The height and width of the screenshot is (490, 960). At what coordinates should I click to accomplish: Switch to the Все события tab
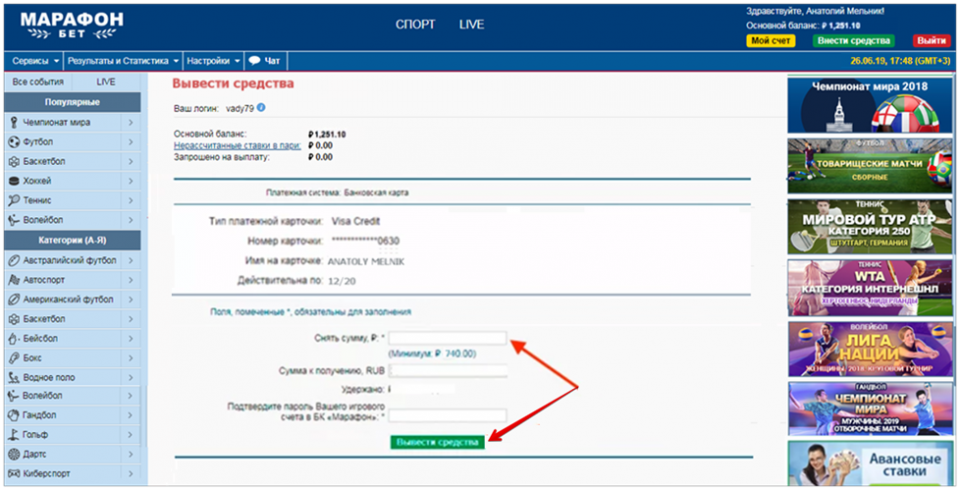38,82
